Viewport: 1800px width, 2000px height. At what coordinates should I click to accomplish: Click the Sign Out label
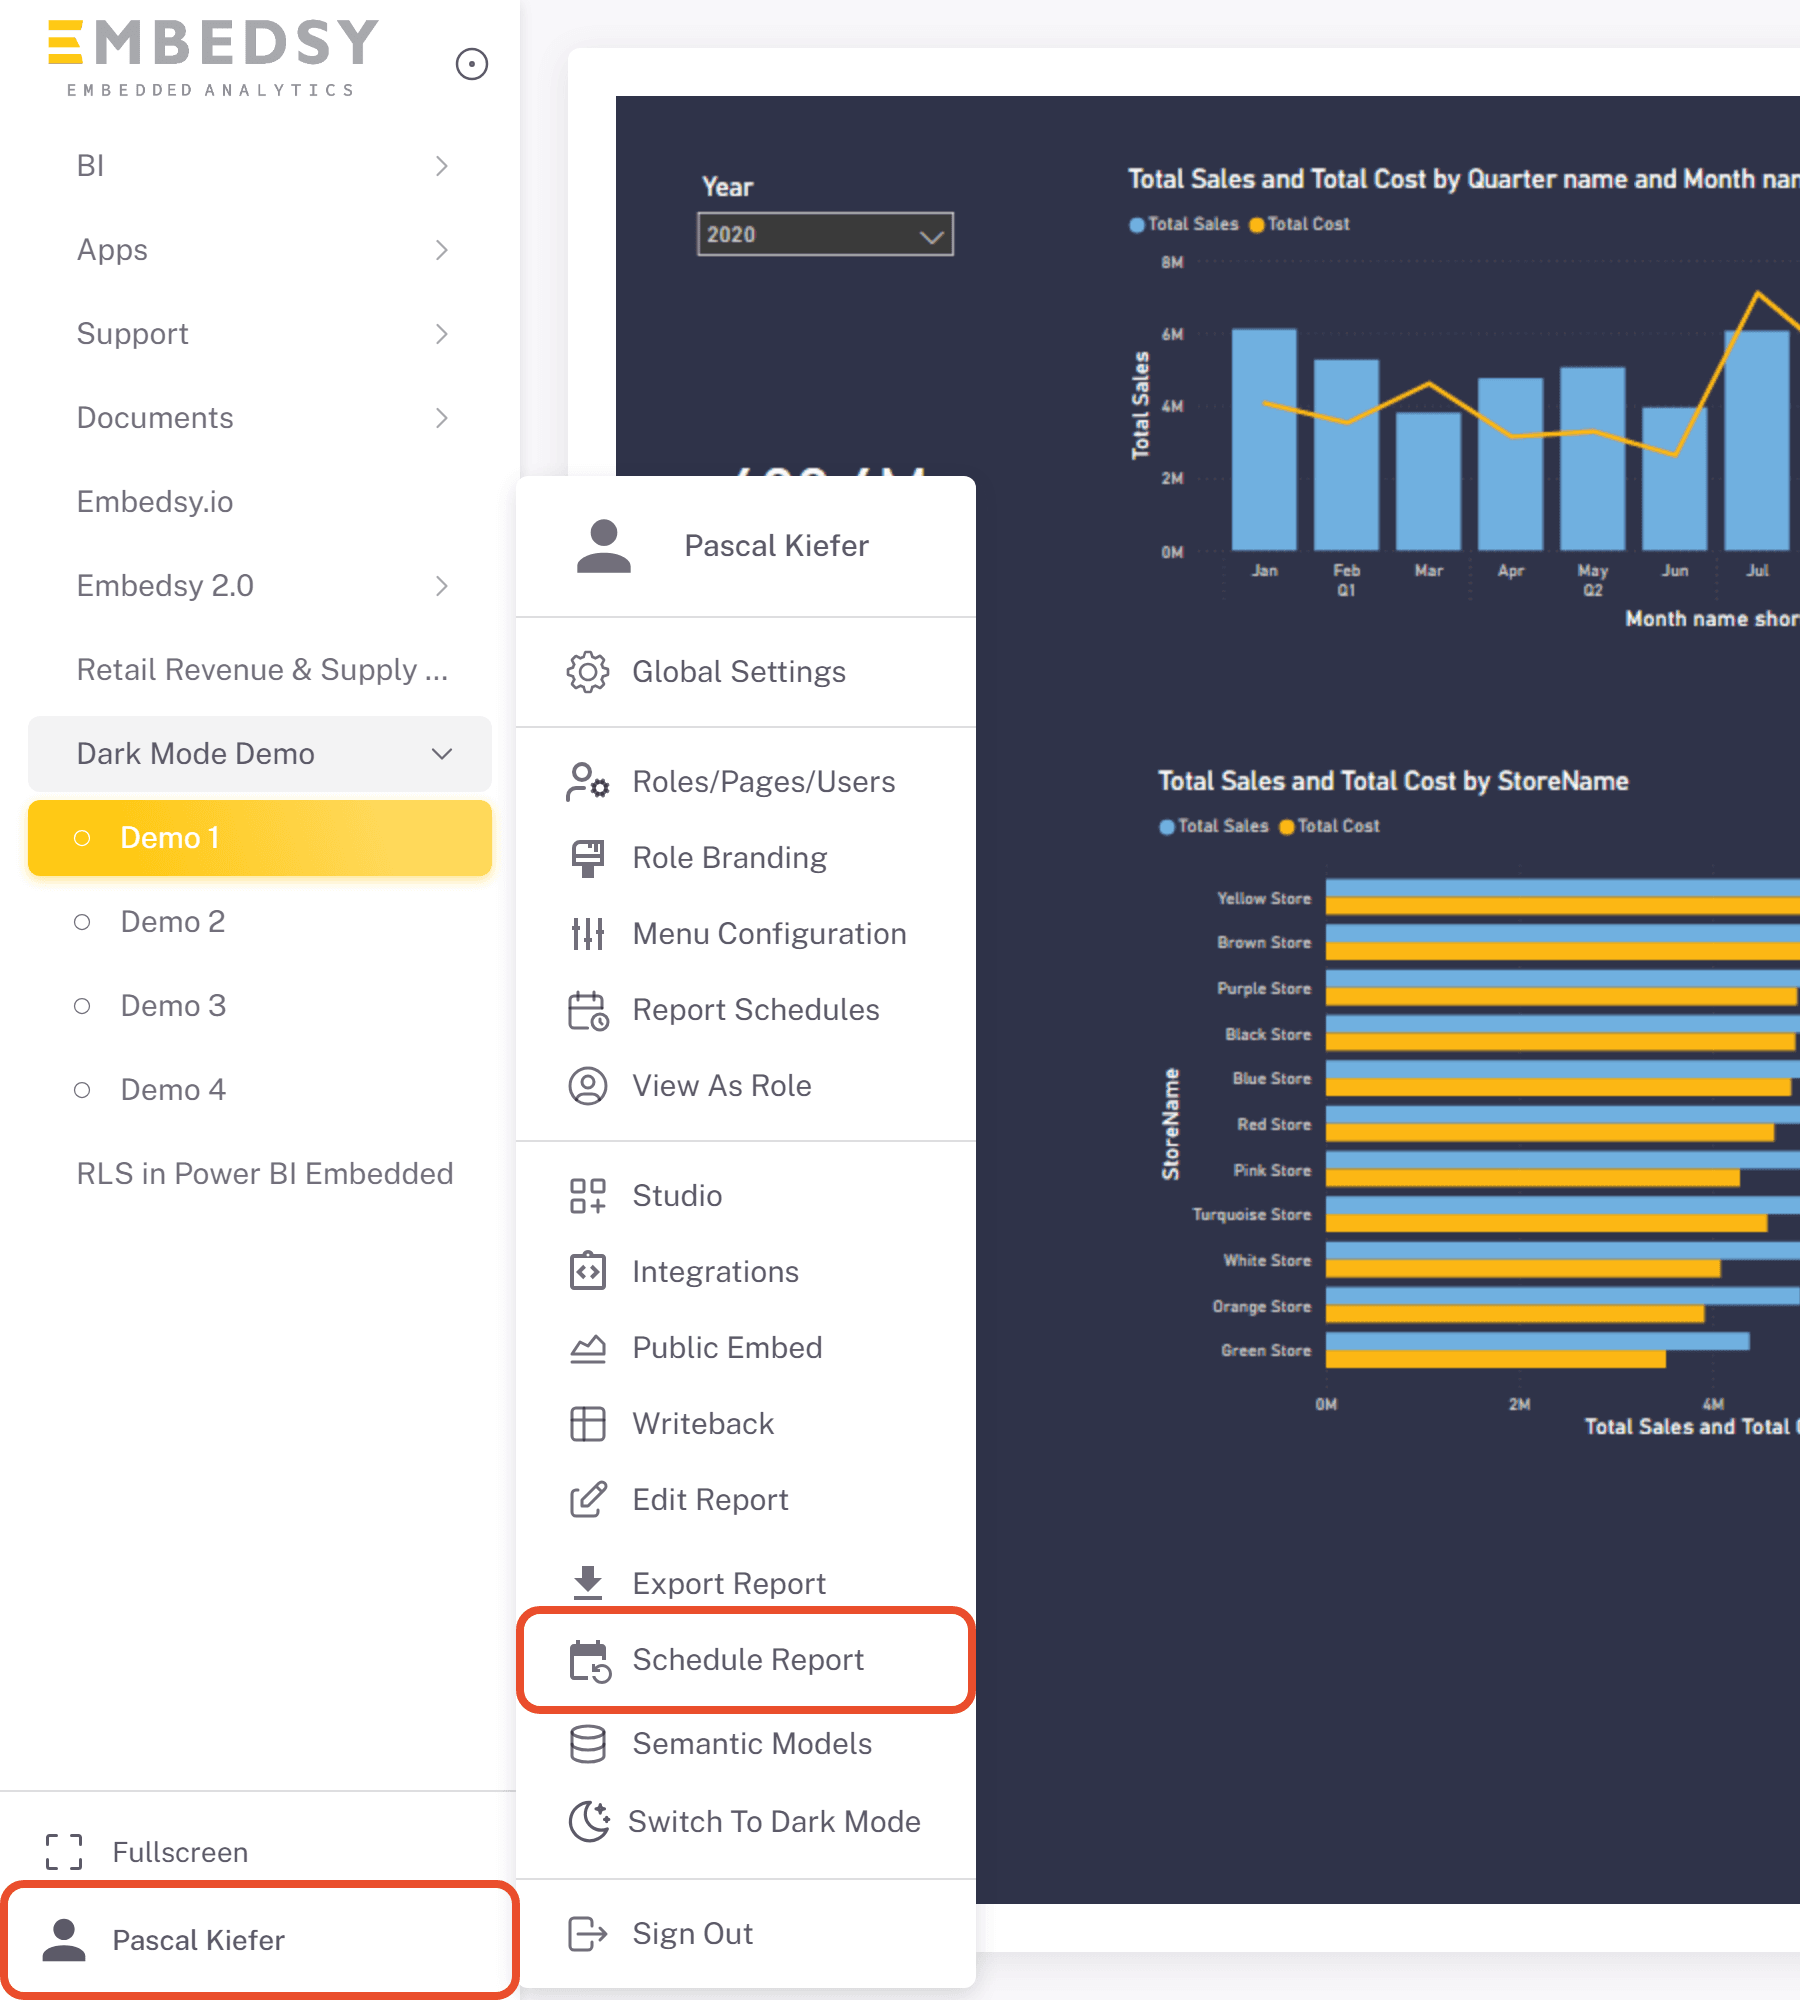[x=693, y=1934]
